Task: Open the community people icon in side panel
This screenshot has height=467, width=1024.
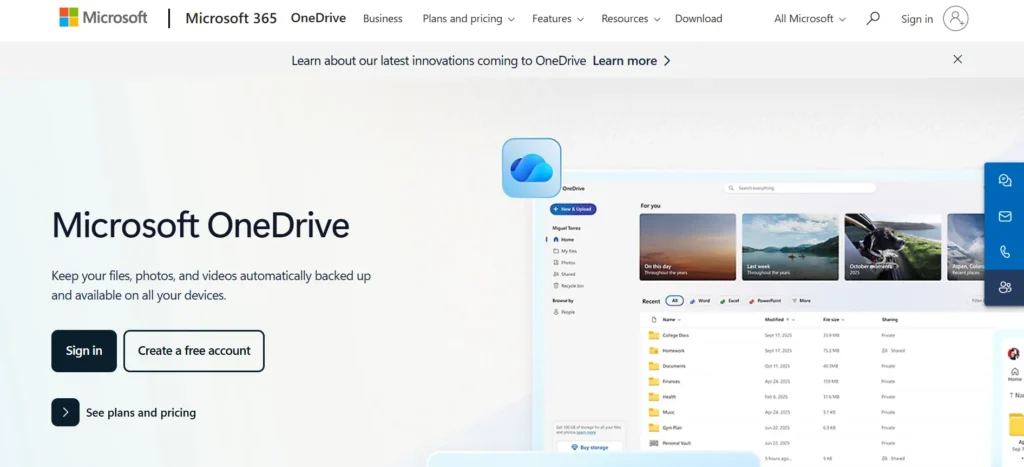Action: pos(1005,287)
